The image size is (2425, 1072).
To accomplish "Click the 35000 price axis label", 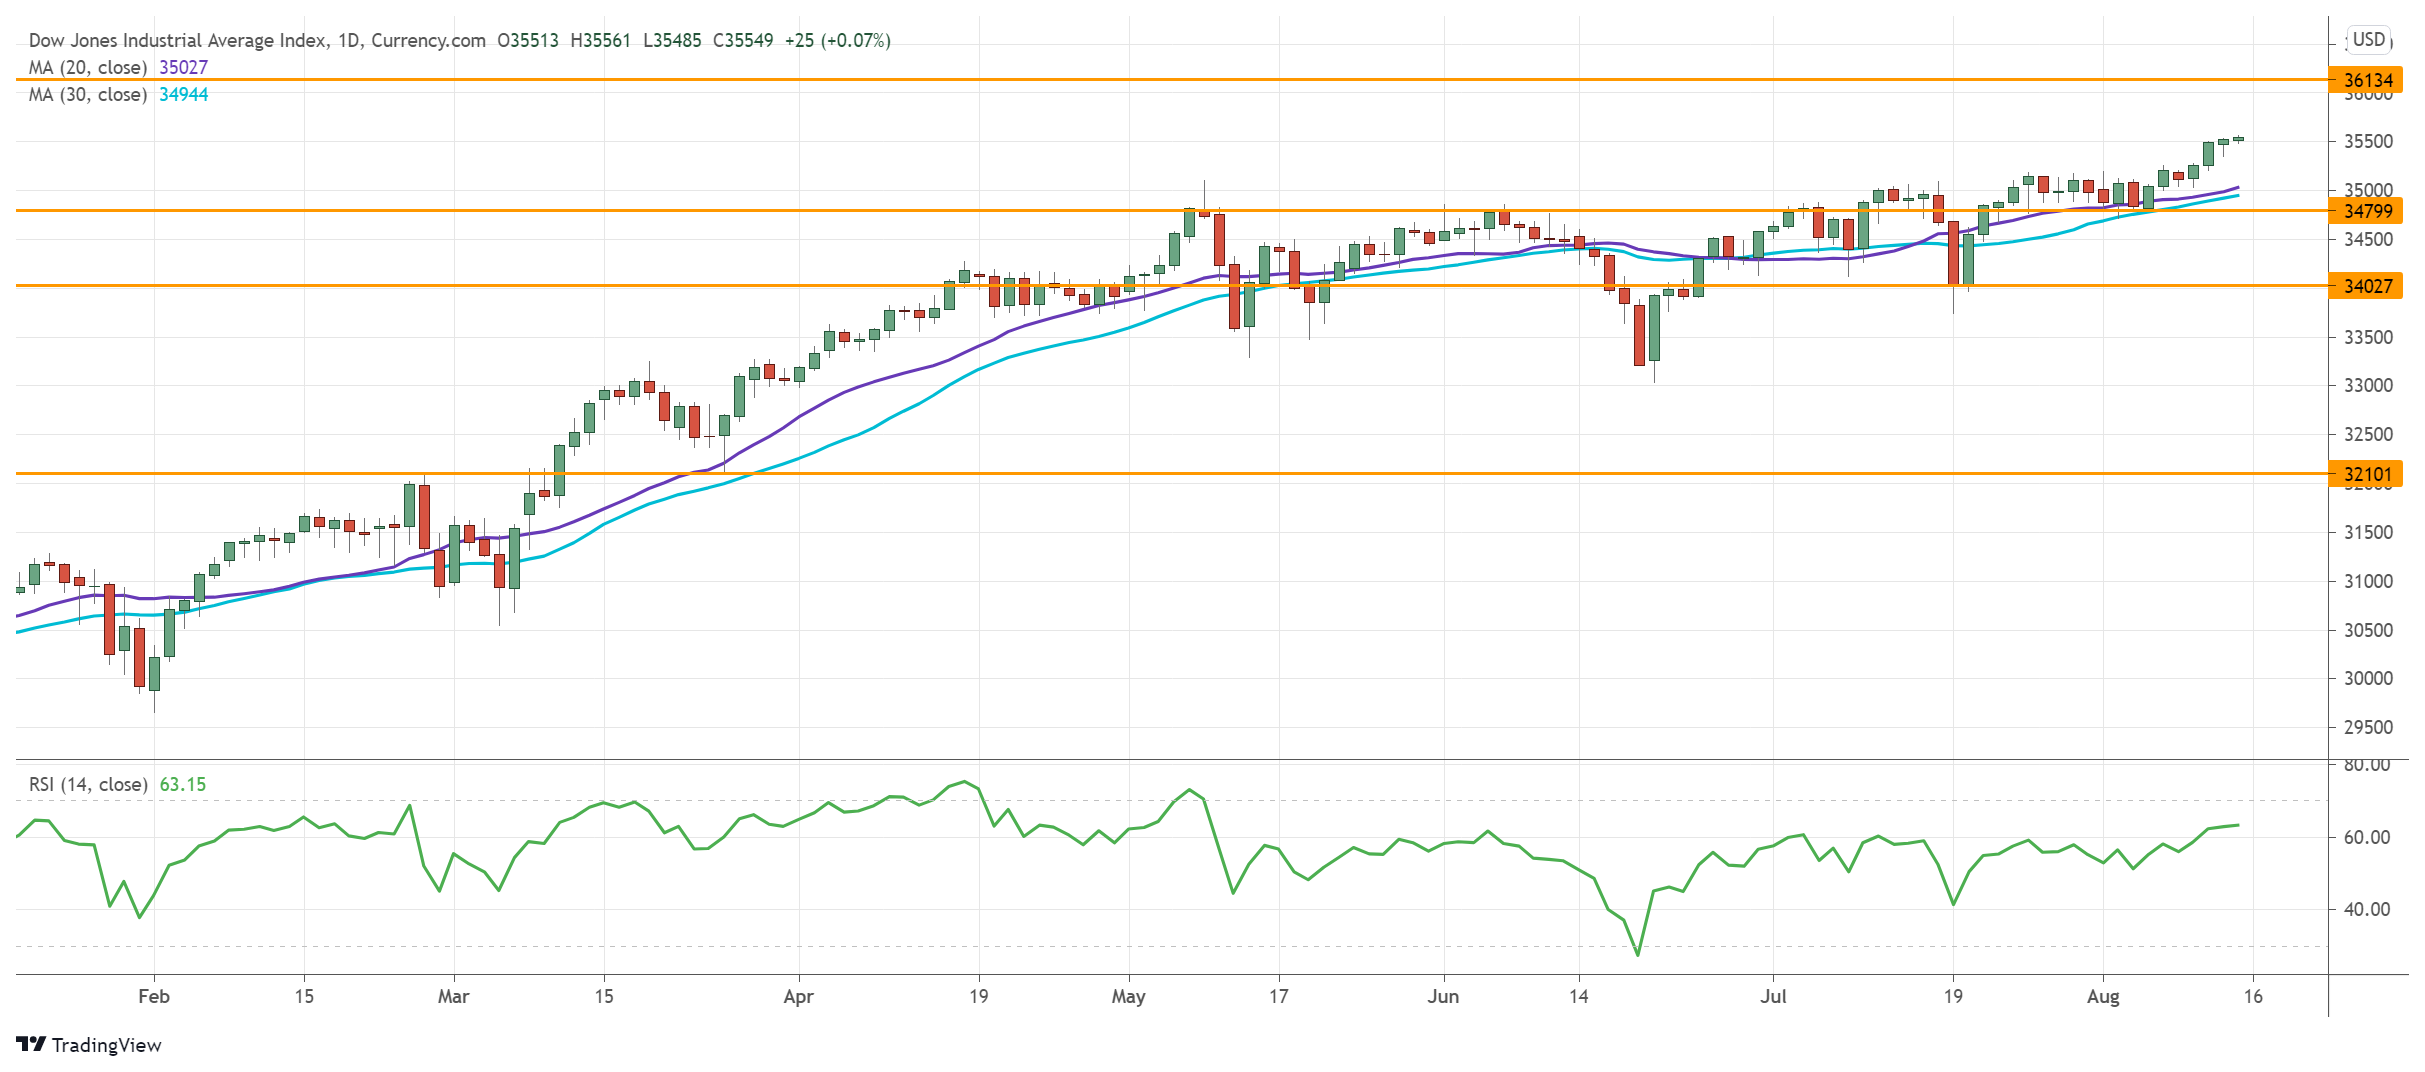I will [x=2369, y=190].
